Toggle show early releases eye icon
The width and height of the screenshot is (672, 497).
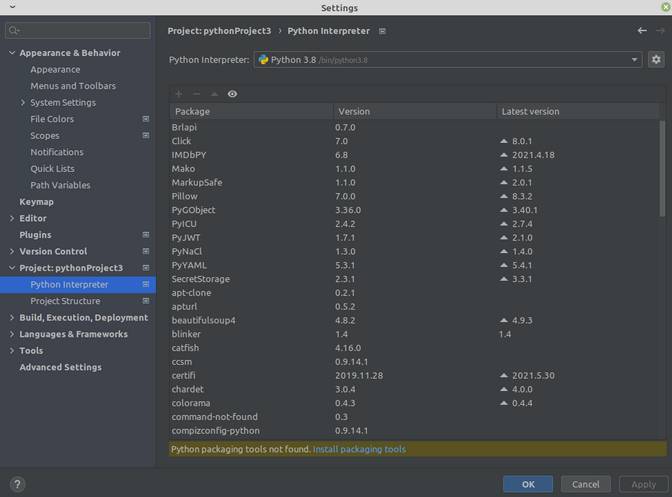click(x=232, y=94)
